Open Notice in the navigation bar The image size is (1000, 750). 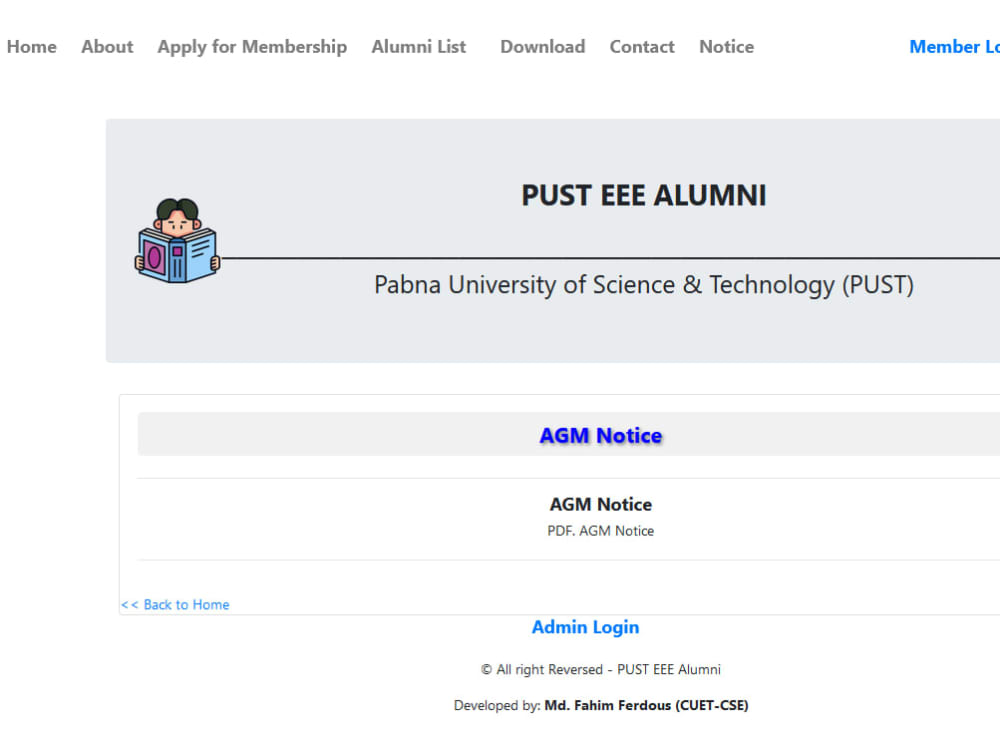coord(726,47)
